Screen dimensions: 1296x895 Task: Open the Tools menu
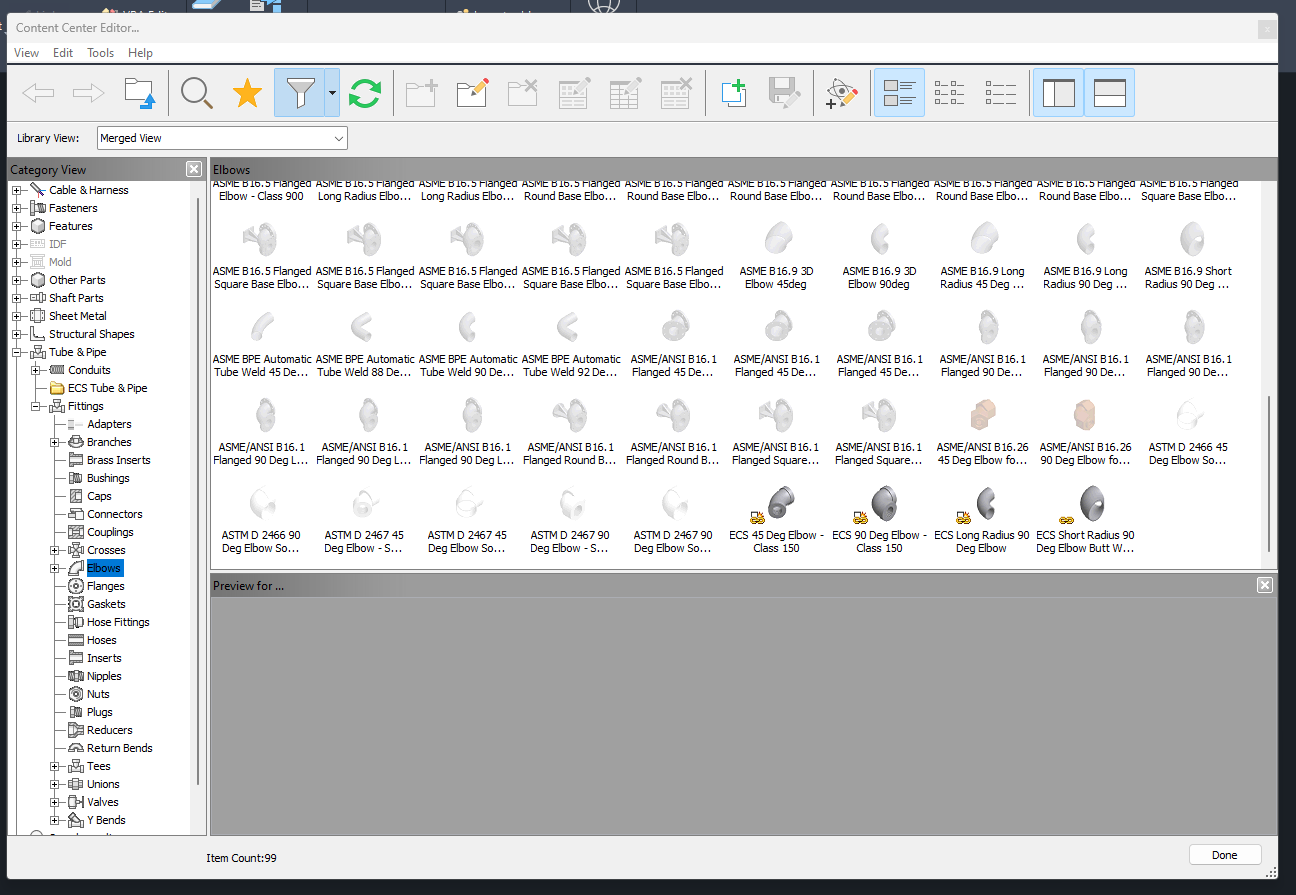(x=100, y=52)
